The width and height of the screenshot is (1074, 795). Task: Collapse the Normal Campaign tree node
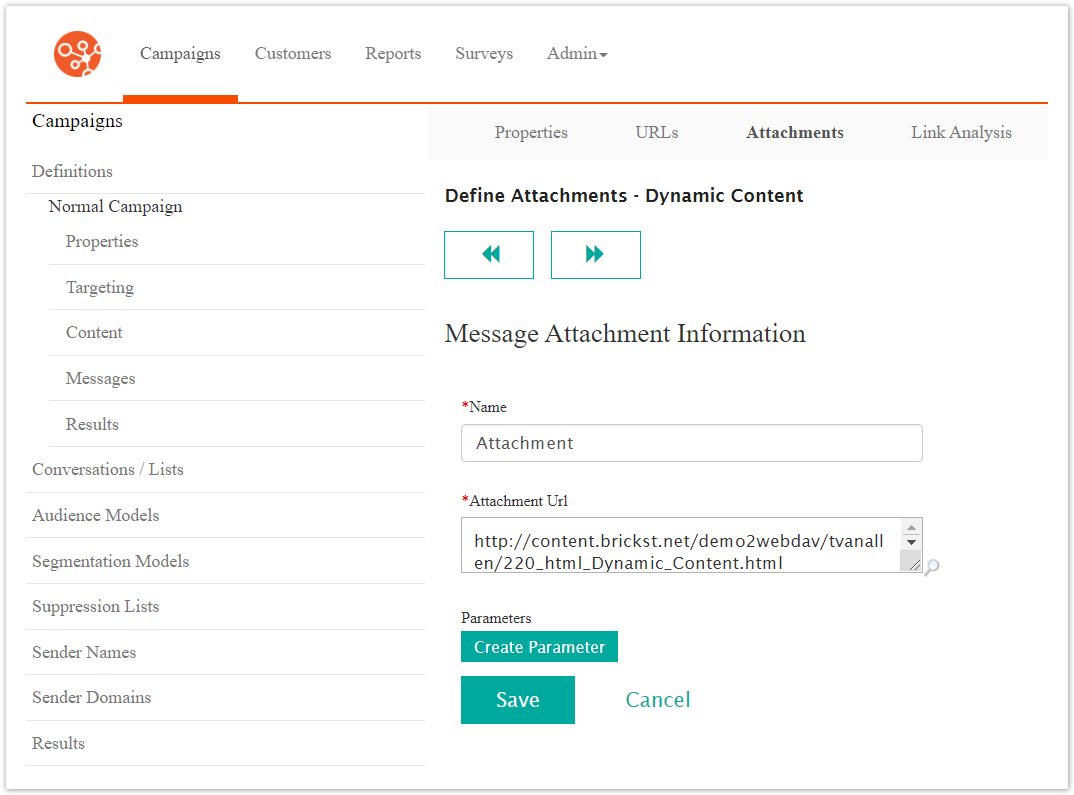115,206
